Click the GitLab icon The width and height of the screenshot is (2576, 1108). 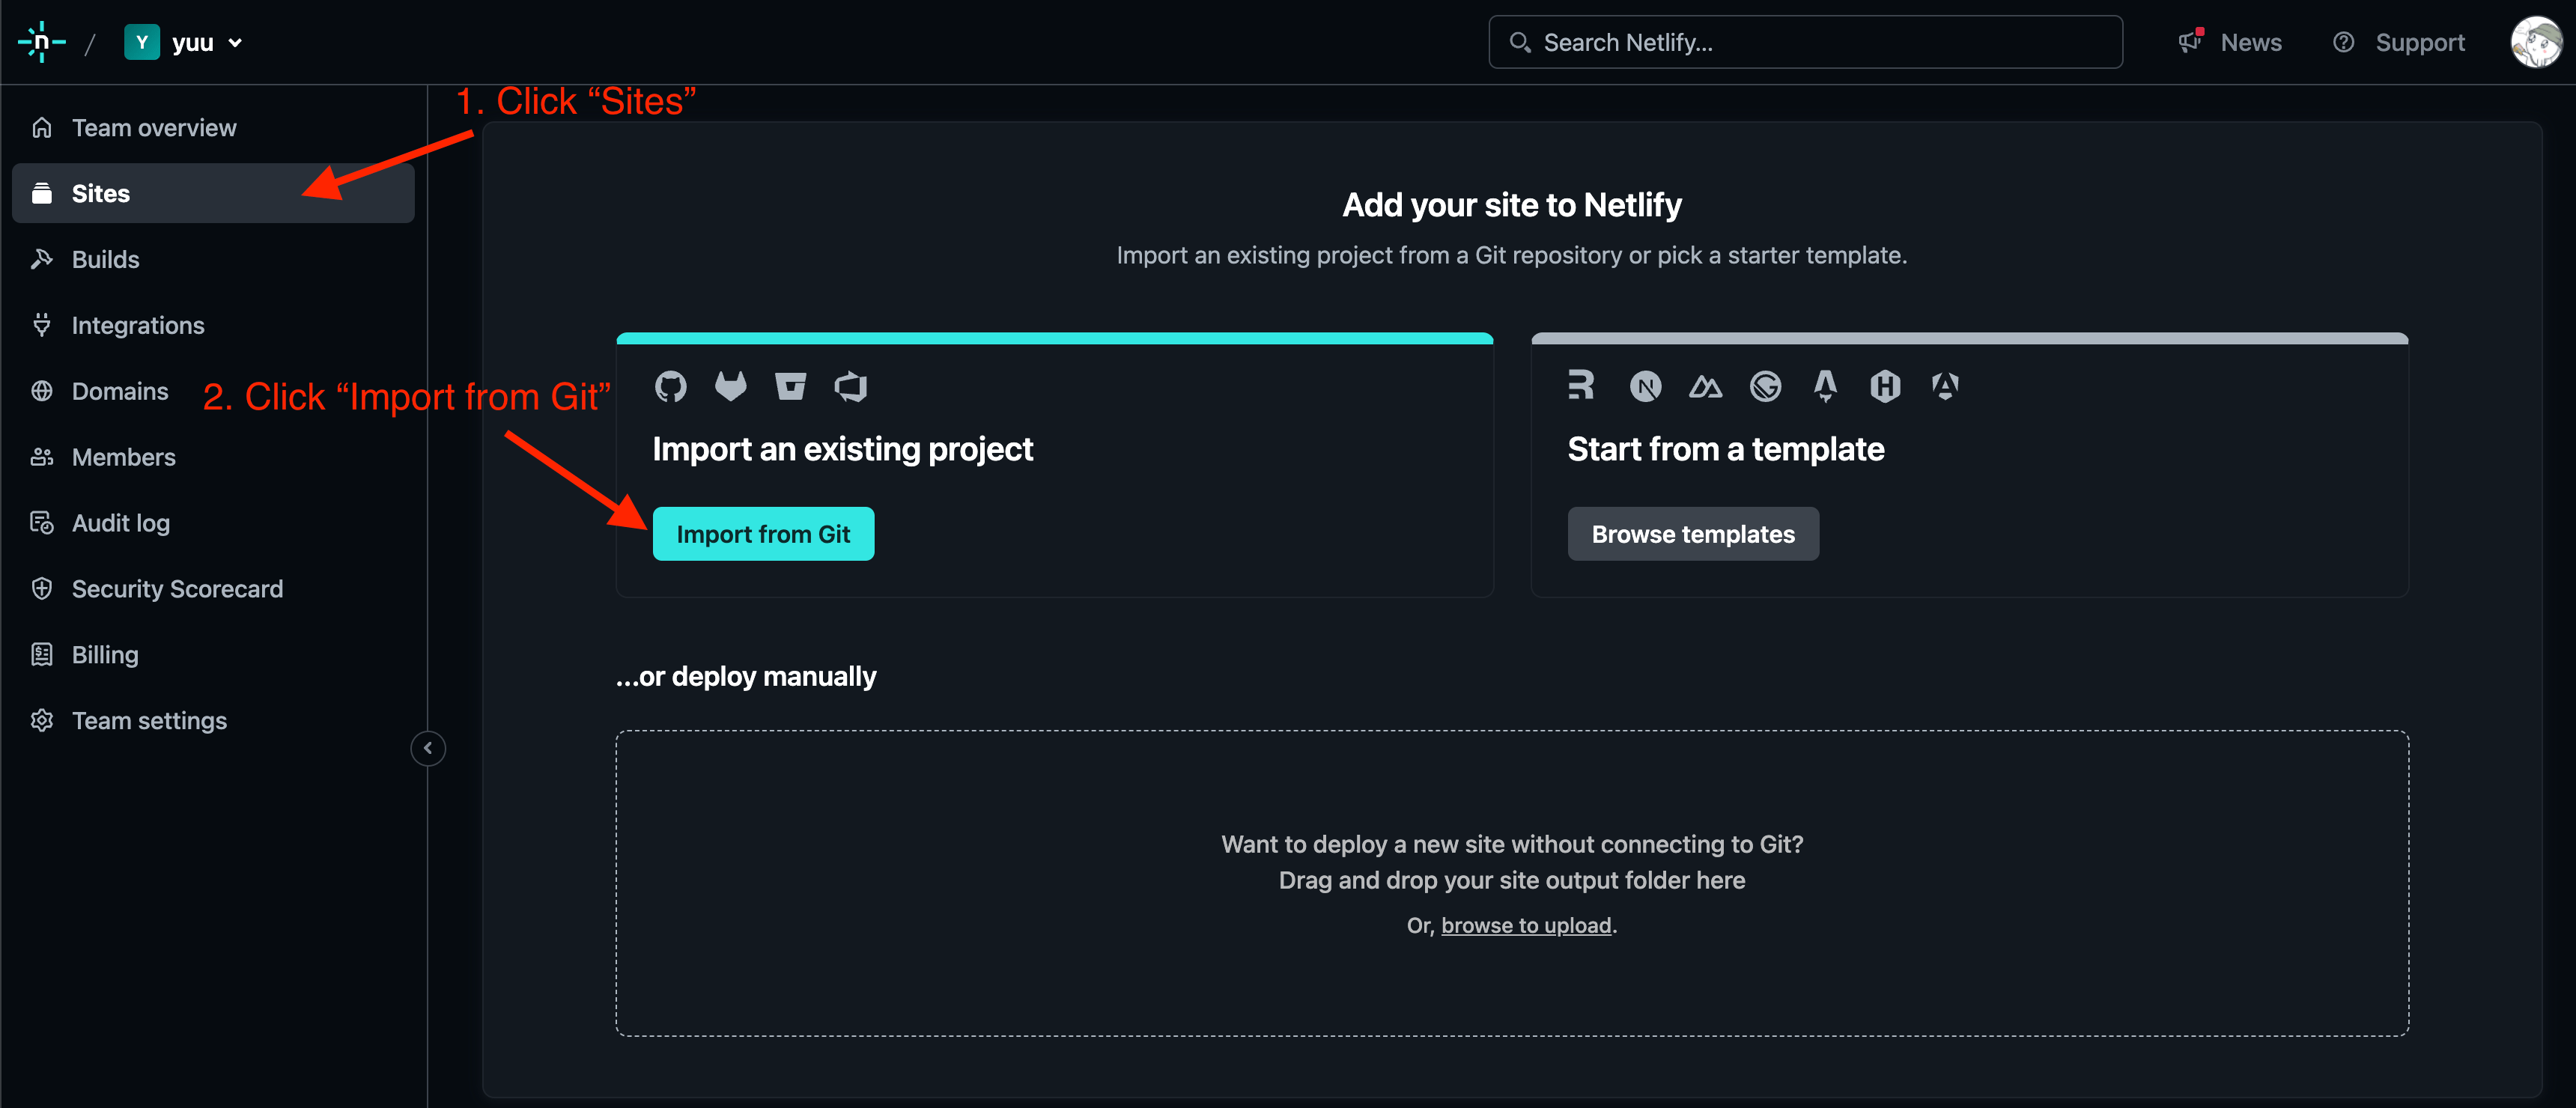pyautogui.click(x=731, y=386)
